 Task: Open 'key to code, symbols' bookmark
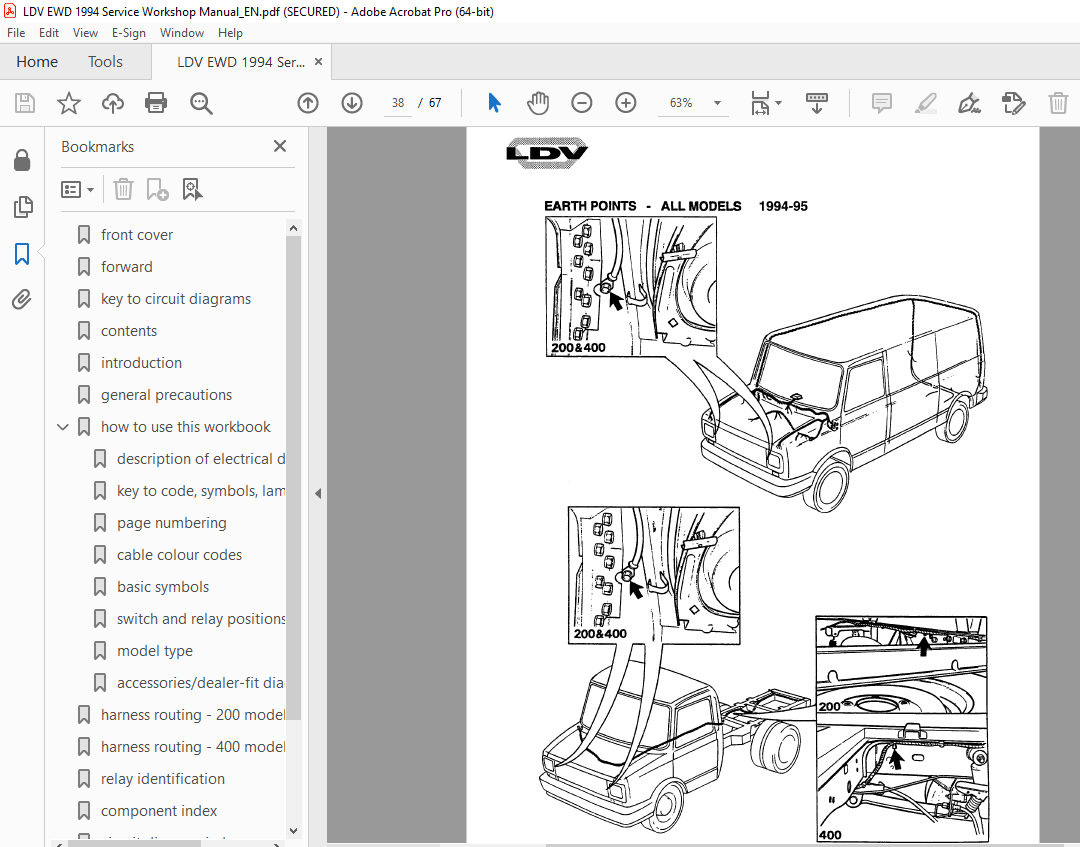[200, 491]
